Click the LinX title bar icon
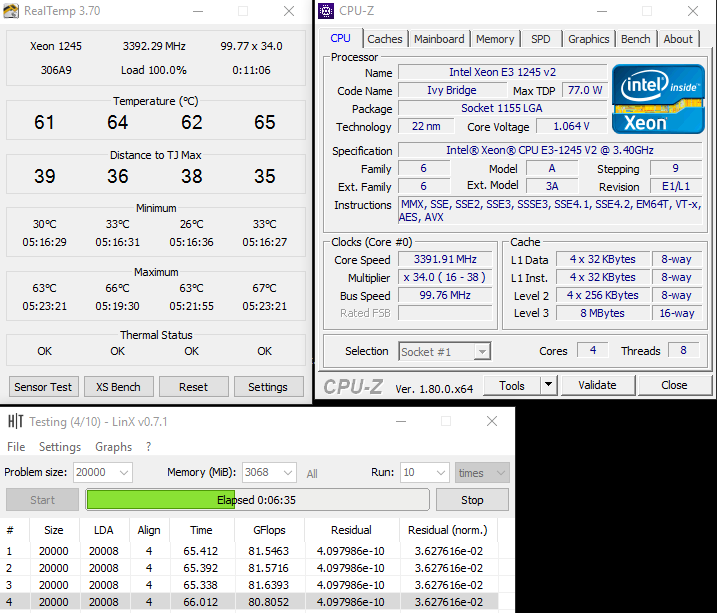Image resolution: width=717 pixels, height=613 pixels. coord(15,422)
